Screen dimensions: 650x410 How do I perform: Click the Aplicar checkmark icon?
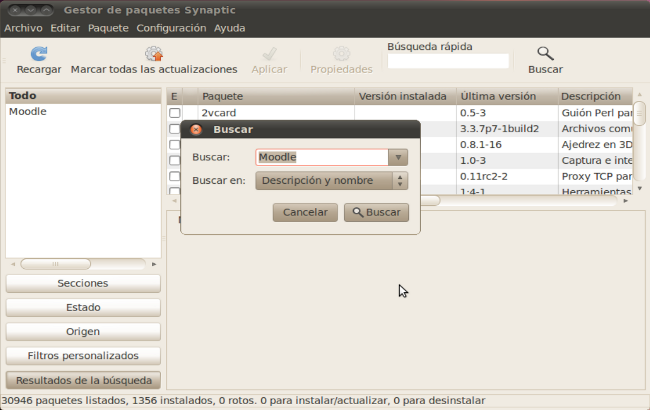click(x=268, y=53)
